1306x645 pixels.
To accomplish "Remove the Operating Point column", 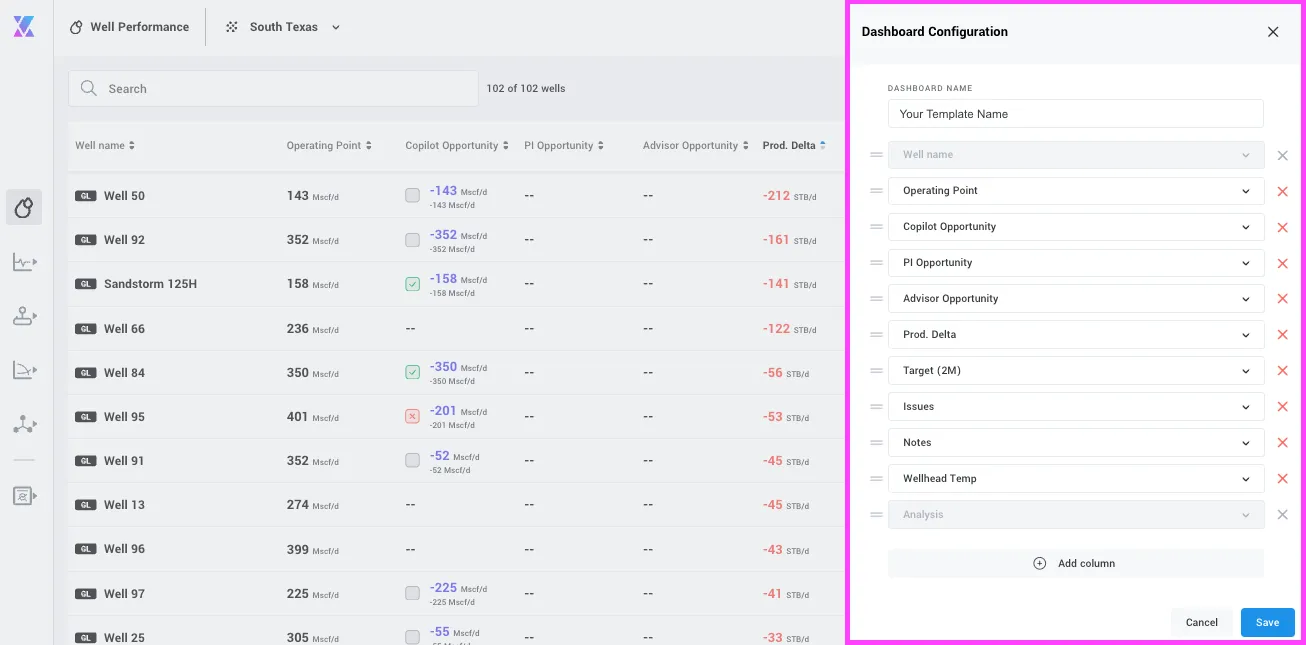I will click(x=1283, y=191).
